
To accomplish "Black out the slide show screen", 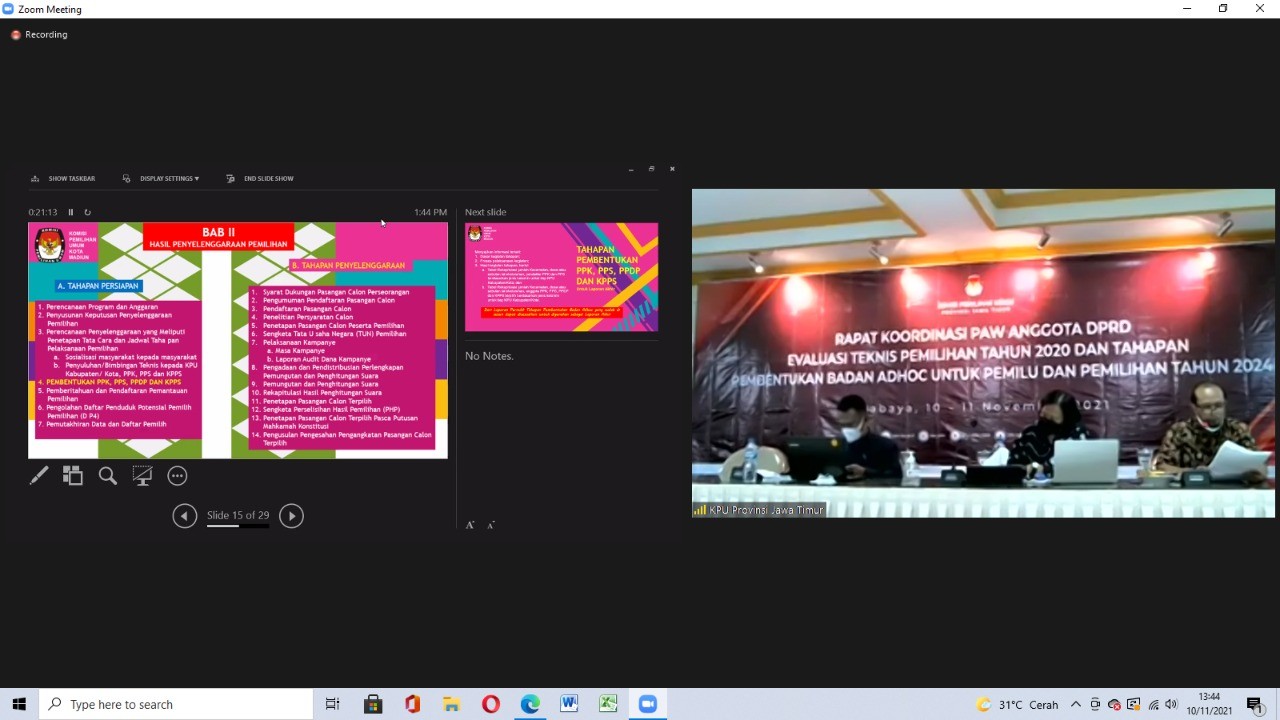I will click(142, 476).
